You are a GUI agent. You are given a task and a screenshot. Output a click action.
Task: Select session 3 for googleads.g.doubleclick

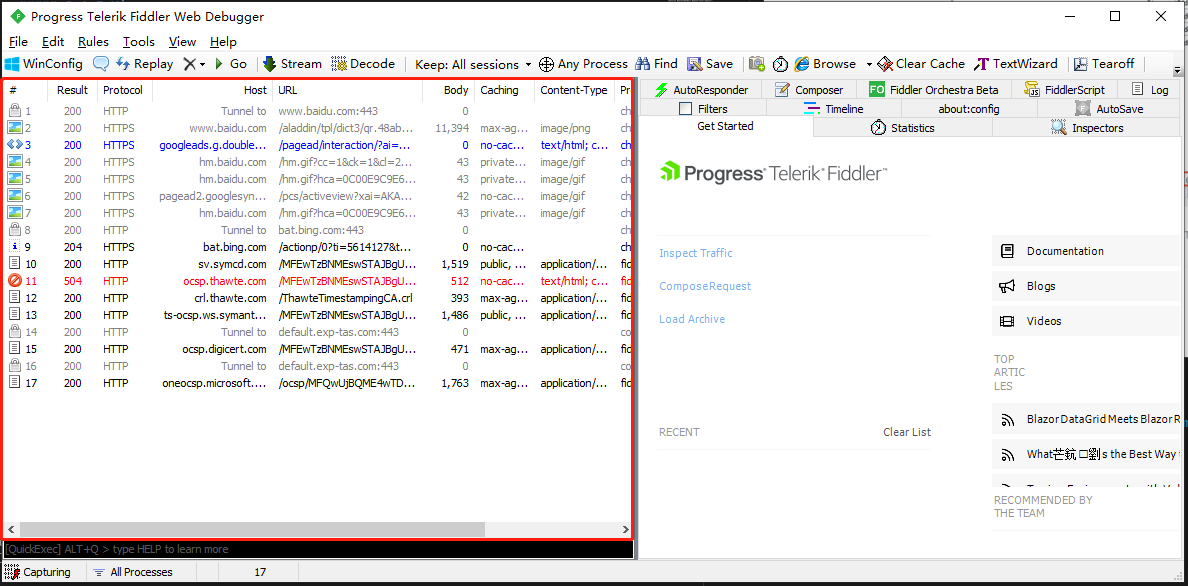[318, 145]
